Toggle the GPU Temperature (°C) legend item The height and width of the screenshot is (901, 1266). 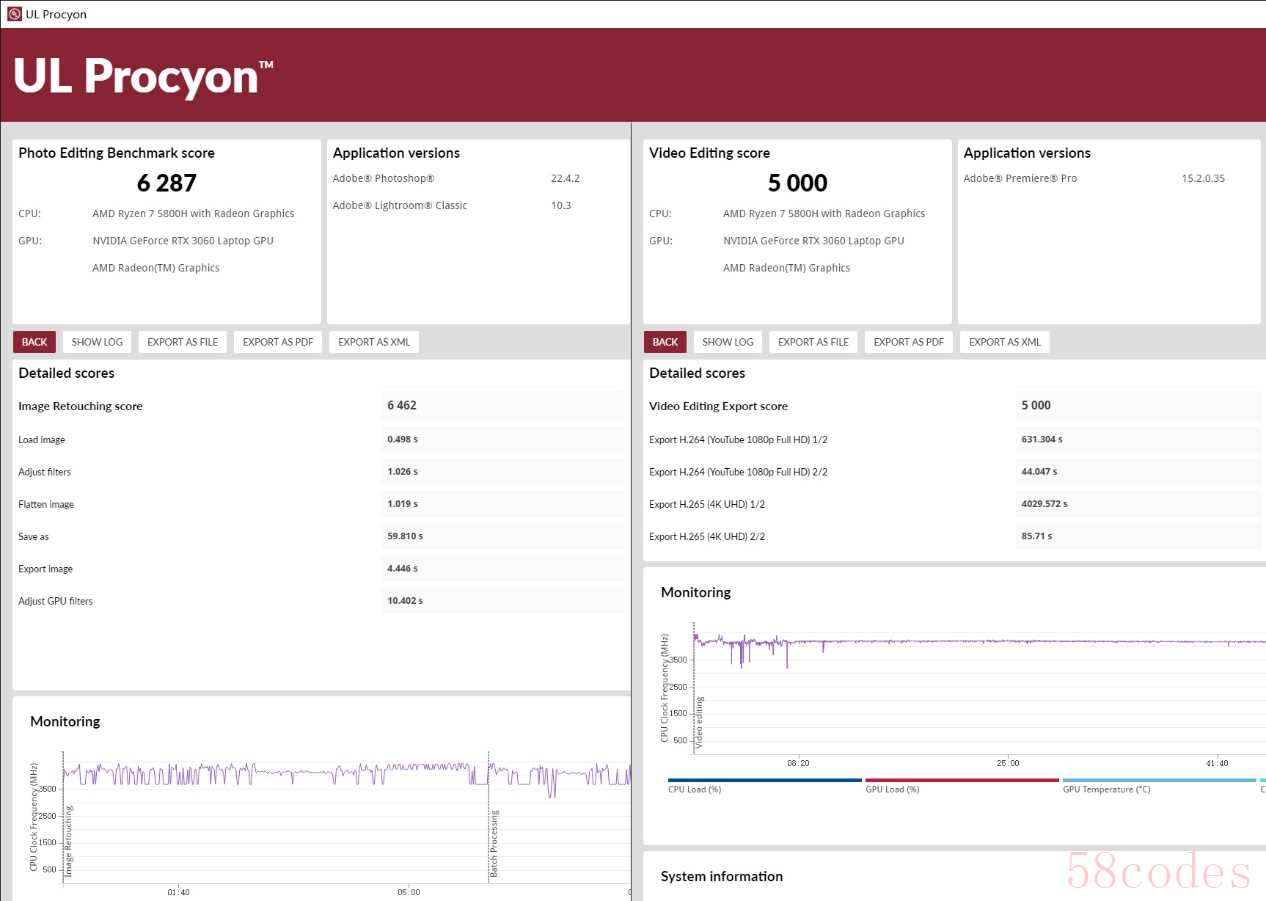tap(1159, 786)
